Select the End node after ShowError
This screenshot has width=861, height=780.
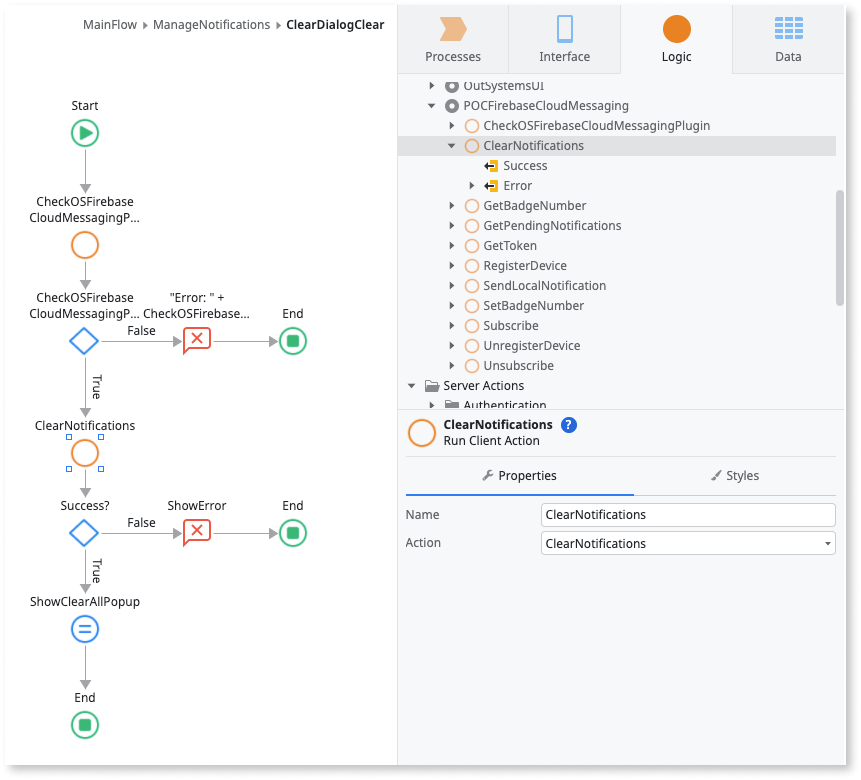pyautogui.click(x=292, y=533)
